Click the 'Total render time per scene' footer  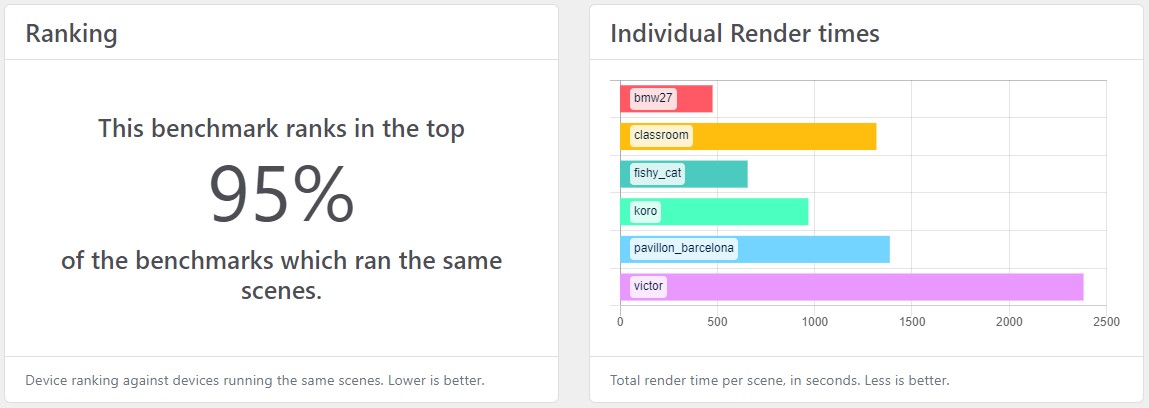pyautogui.click(x=780, y=381)
